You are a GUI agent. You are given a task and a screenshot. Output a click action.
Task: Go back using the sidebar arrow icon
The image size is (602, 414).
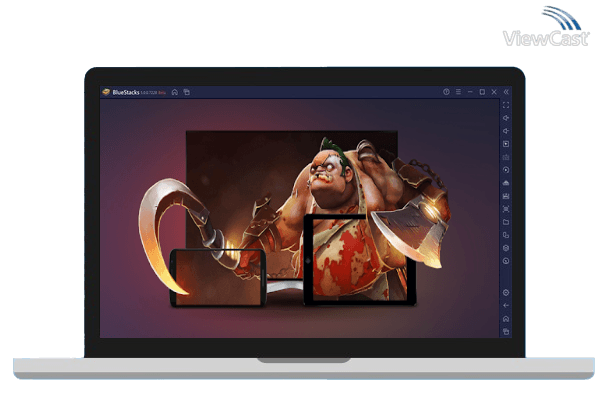coord(506,306)
